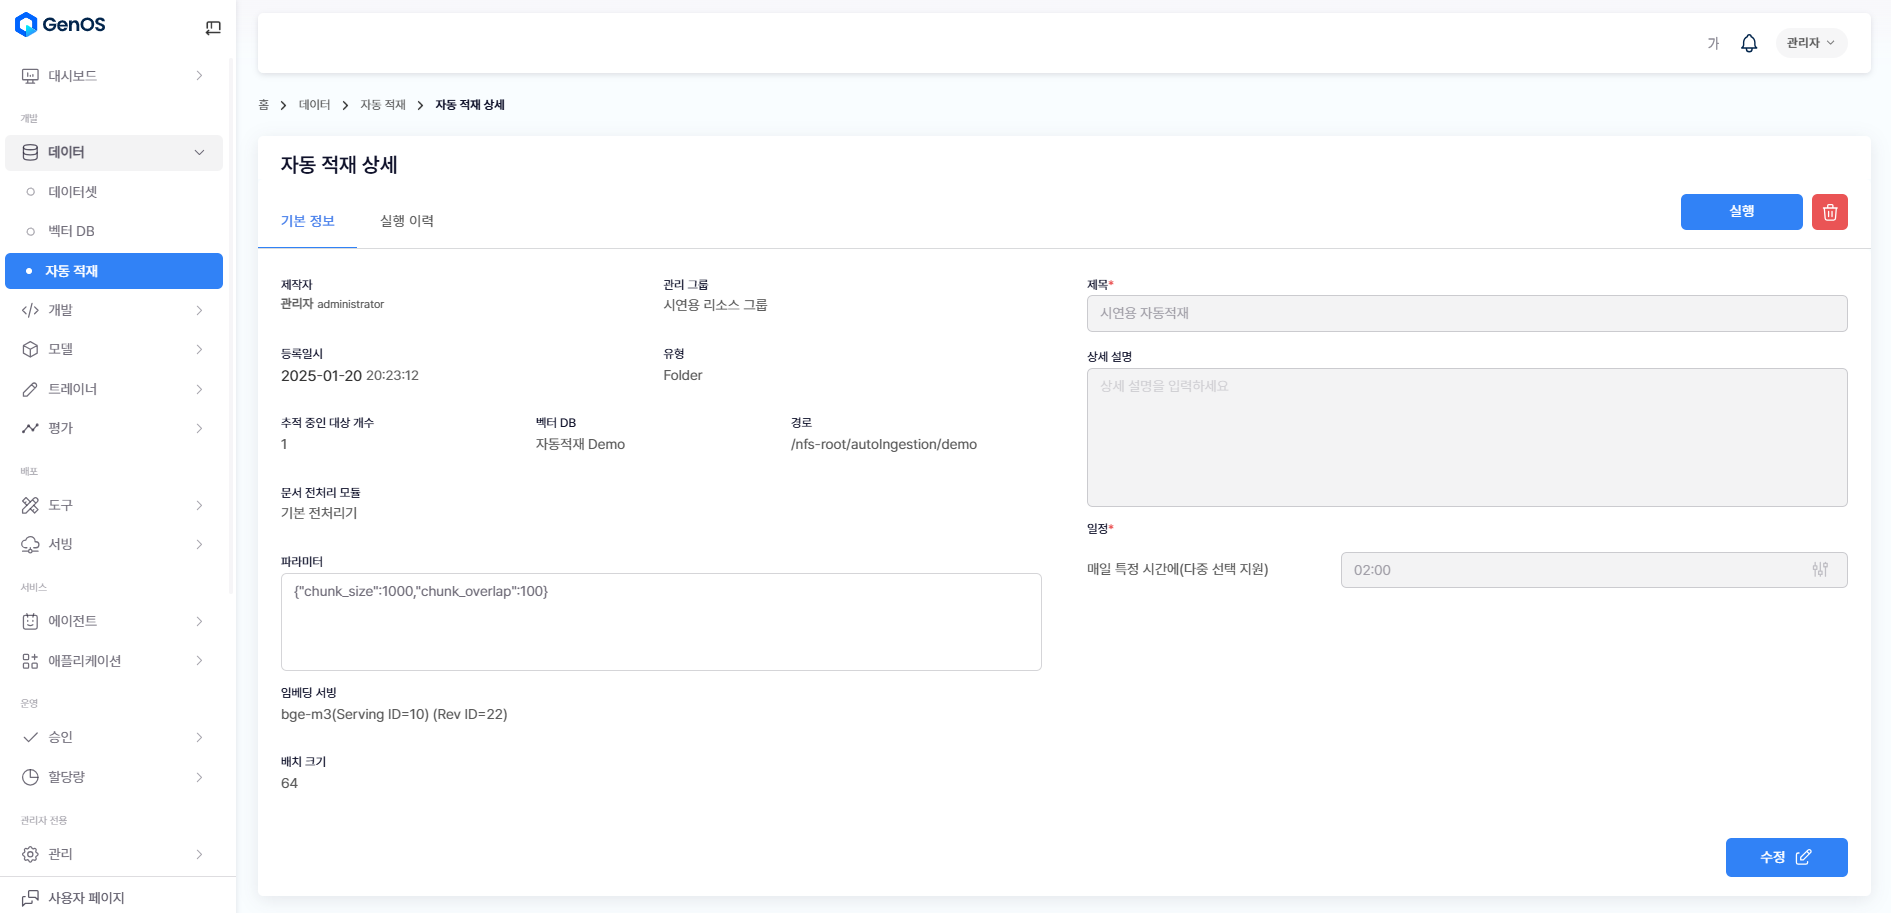Open the notification bell
This screenshot has height=913, width=1891.
(1748, 43)
